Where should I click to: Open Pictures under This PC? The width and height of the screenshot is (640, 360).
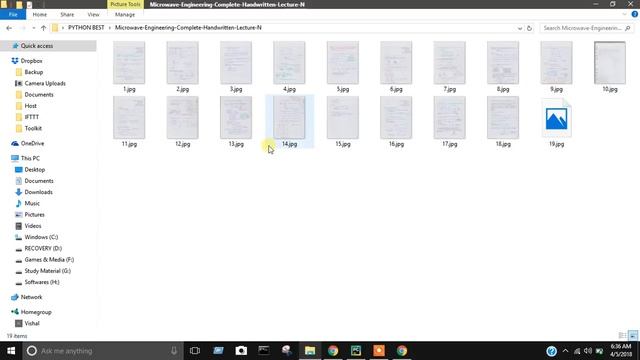point(34,214)
